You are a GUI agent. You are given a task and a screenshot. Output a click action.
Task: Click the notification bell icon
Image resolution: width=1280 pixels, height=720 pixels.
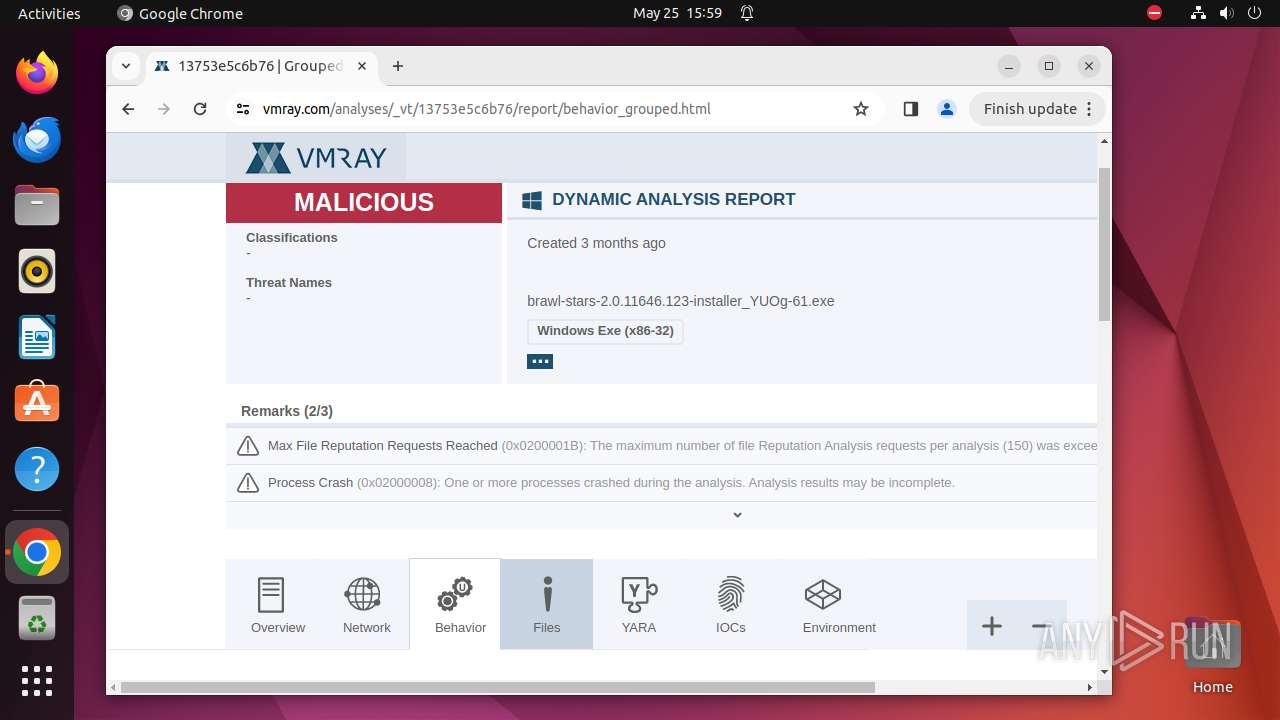coord(747,13)
